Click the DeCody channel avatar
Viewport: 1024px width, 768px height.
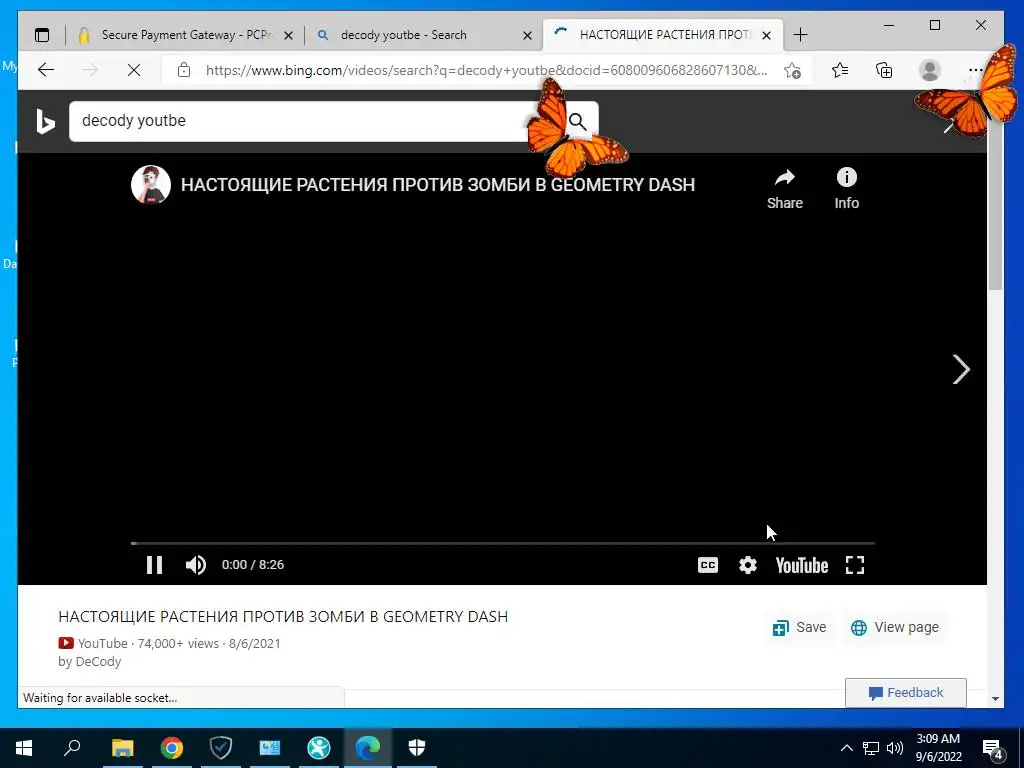coord(151,184)
